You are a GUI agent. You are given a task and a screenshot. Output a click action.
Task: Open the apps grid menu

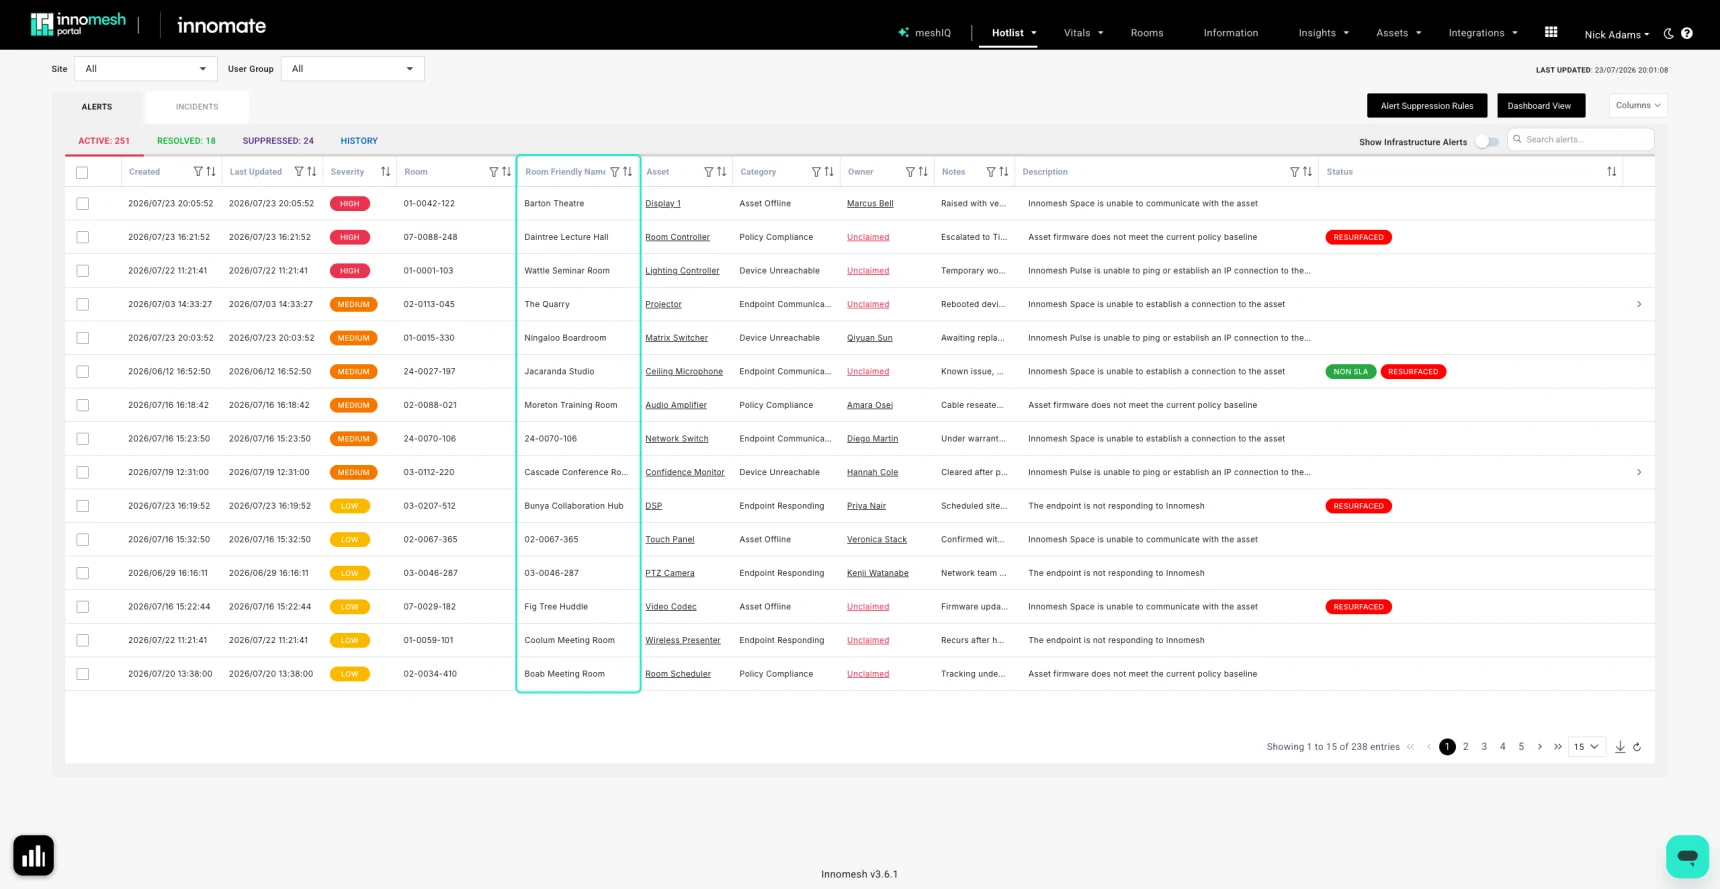pyautogui.click(x=1551, y=32)
